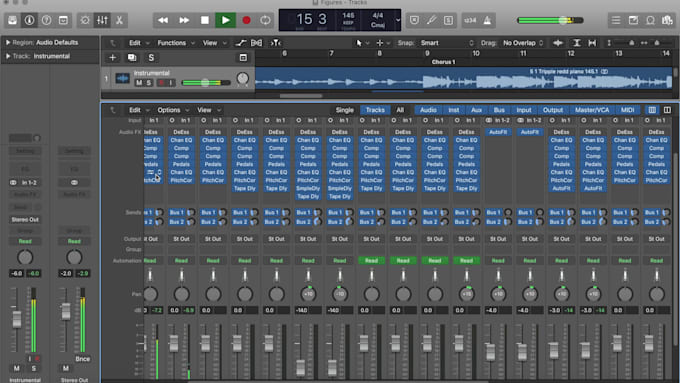Switch mixer to Single view
The width and height of the screenshot is (680, 383).
click(x=344, y=110)
